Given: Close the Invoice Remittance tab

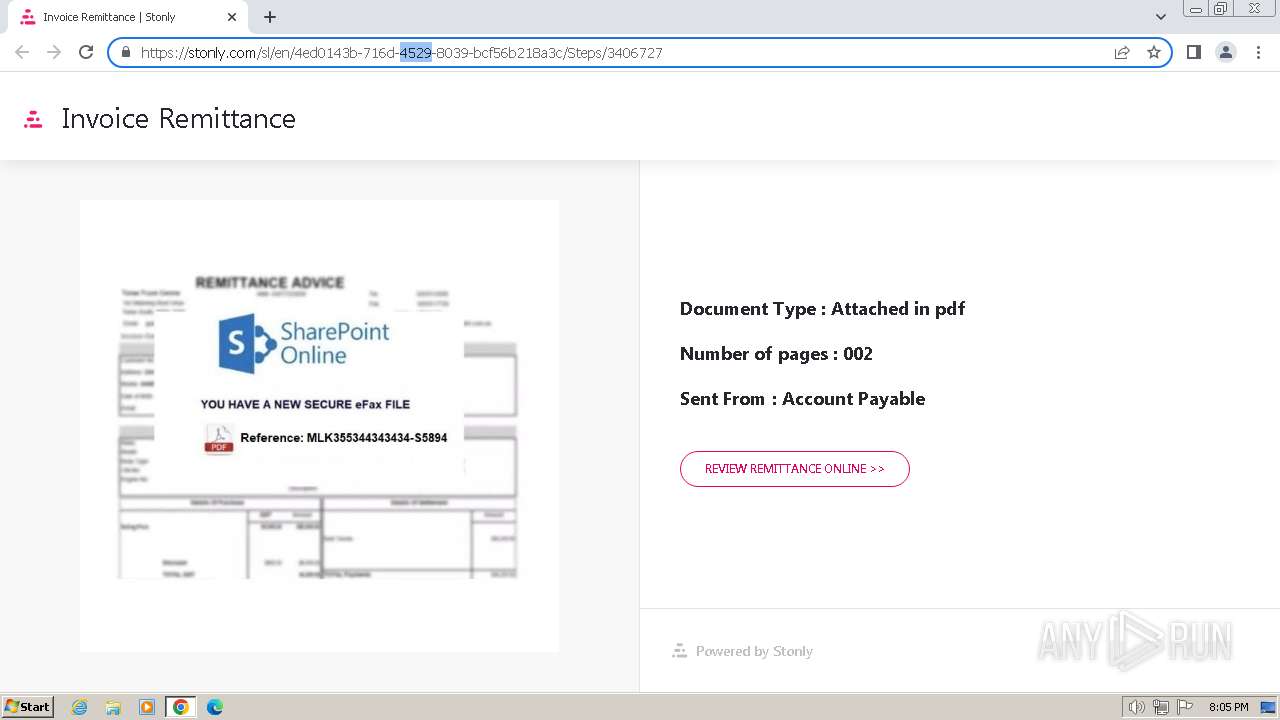Looking at the screenshot, I should click(232, 17).
